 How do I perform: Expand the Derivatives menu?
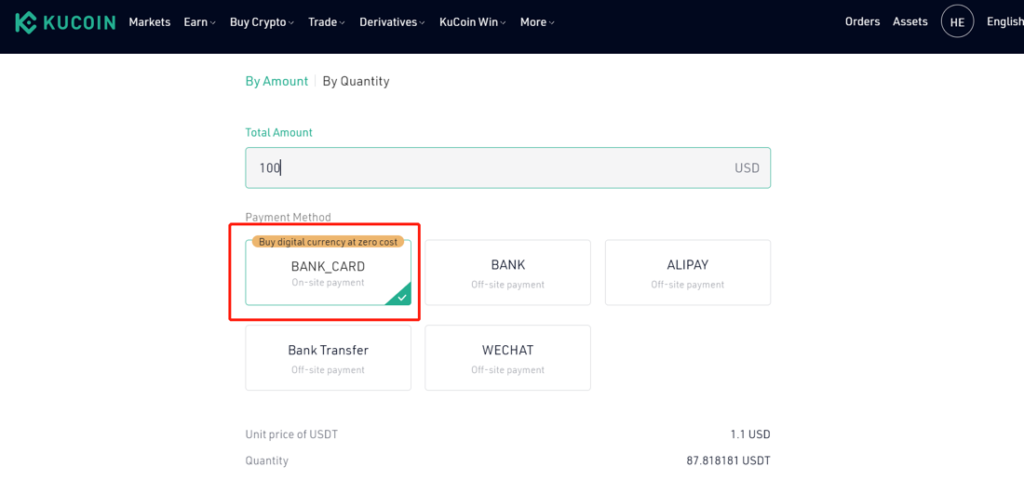(x=392, y=22)
